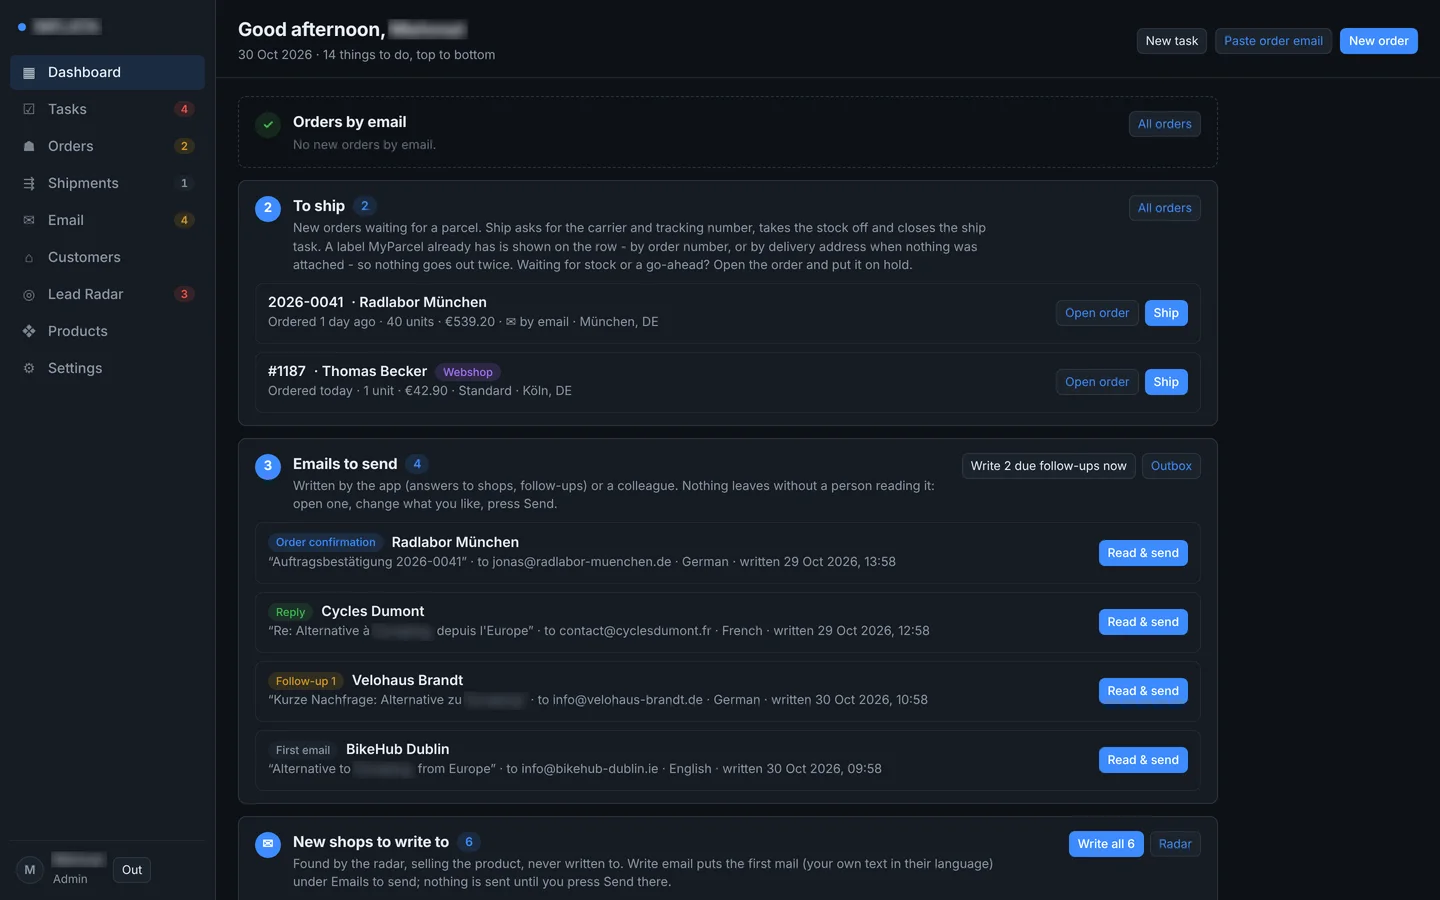Click Write all 6 button

1106,844
